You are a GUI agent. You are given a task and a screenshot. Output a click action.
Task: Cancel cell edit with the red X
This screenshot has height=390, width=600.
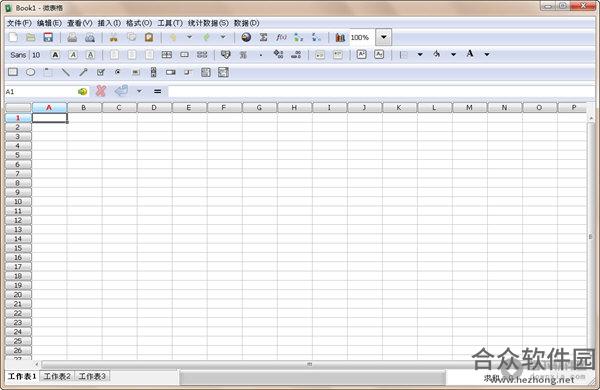pos(101,91)
